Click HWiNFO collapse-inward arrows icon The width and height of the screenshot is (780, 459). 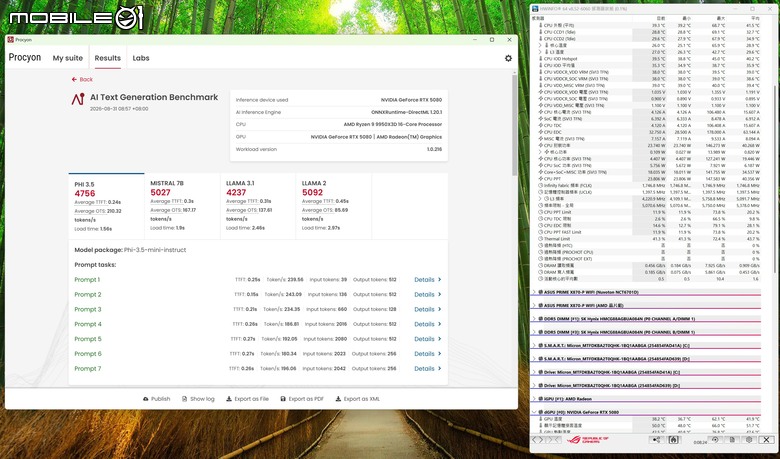(554, 440)
